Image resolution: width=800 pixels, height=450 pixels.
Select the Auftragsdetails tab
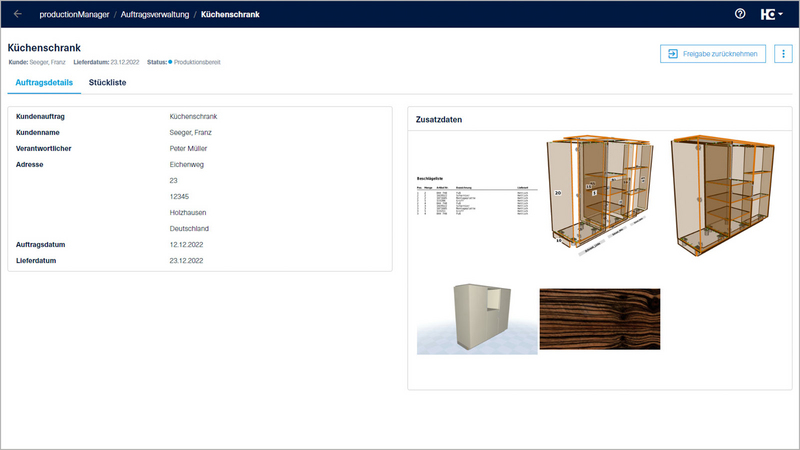[x=44, y=83]
